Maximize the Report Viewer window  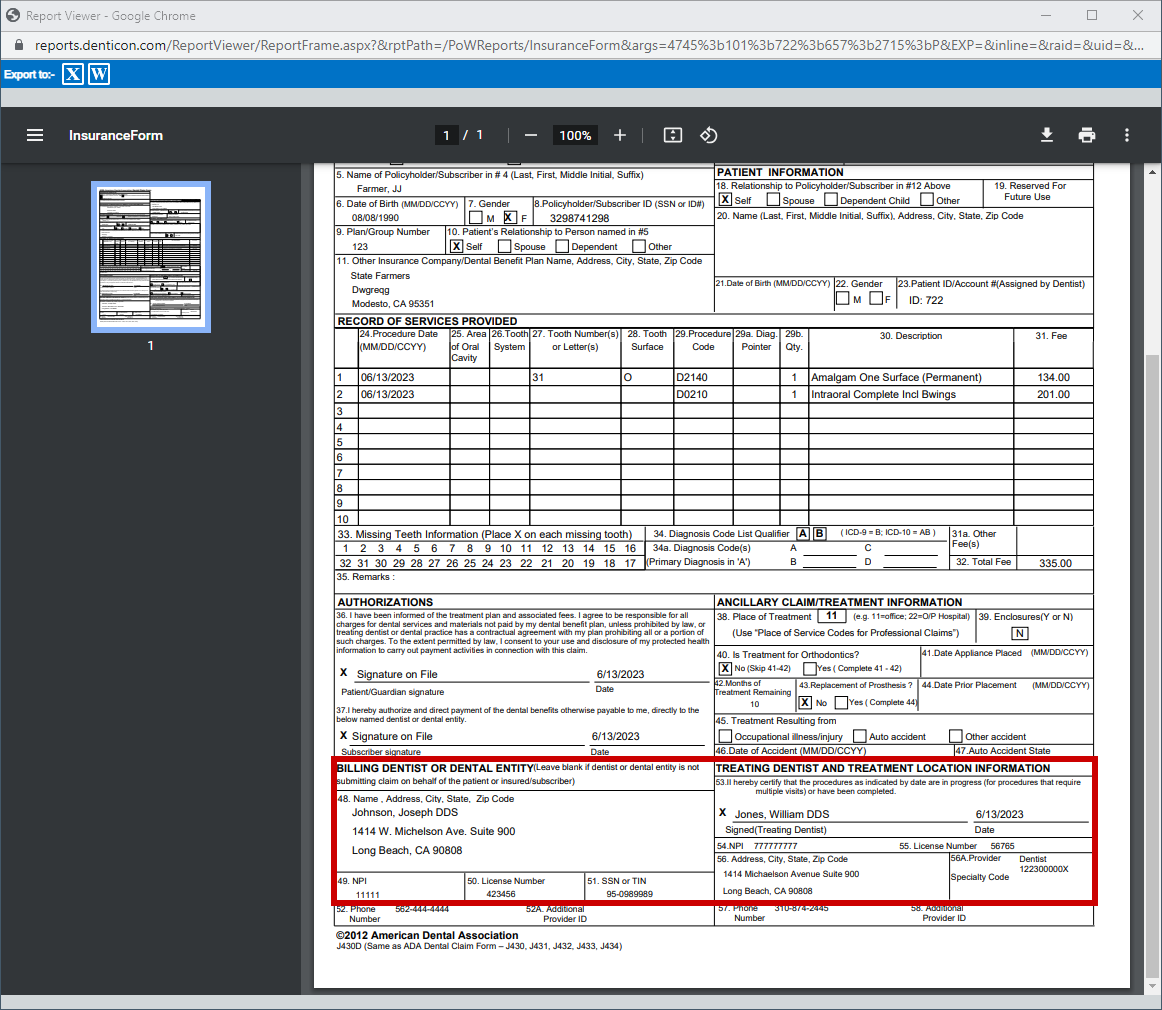(1092, 15)
